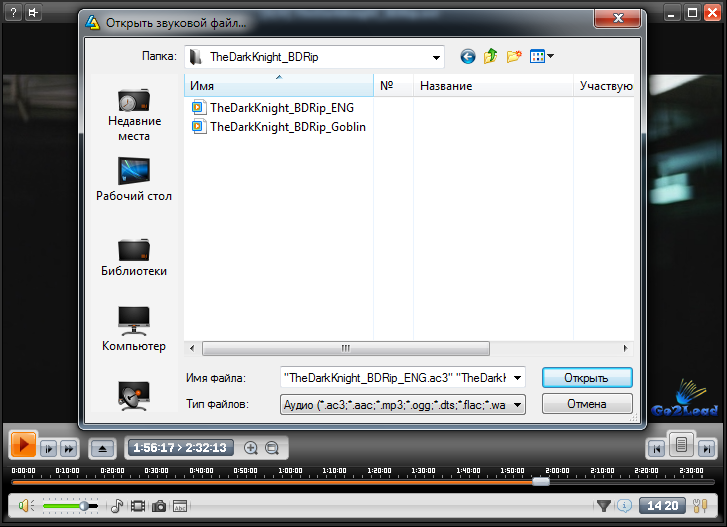Mute the volume speaker icon
This screenshot has height=527, width=727.
pos(26,506)
